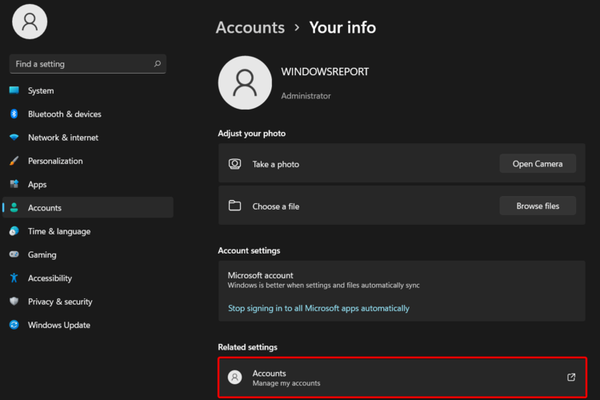Select Accounts in the sidebar

pos(45,208)
